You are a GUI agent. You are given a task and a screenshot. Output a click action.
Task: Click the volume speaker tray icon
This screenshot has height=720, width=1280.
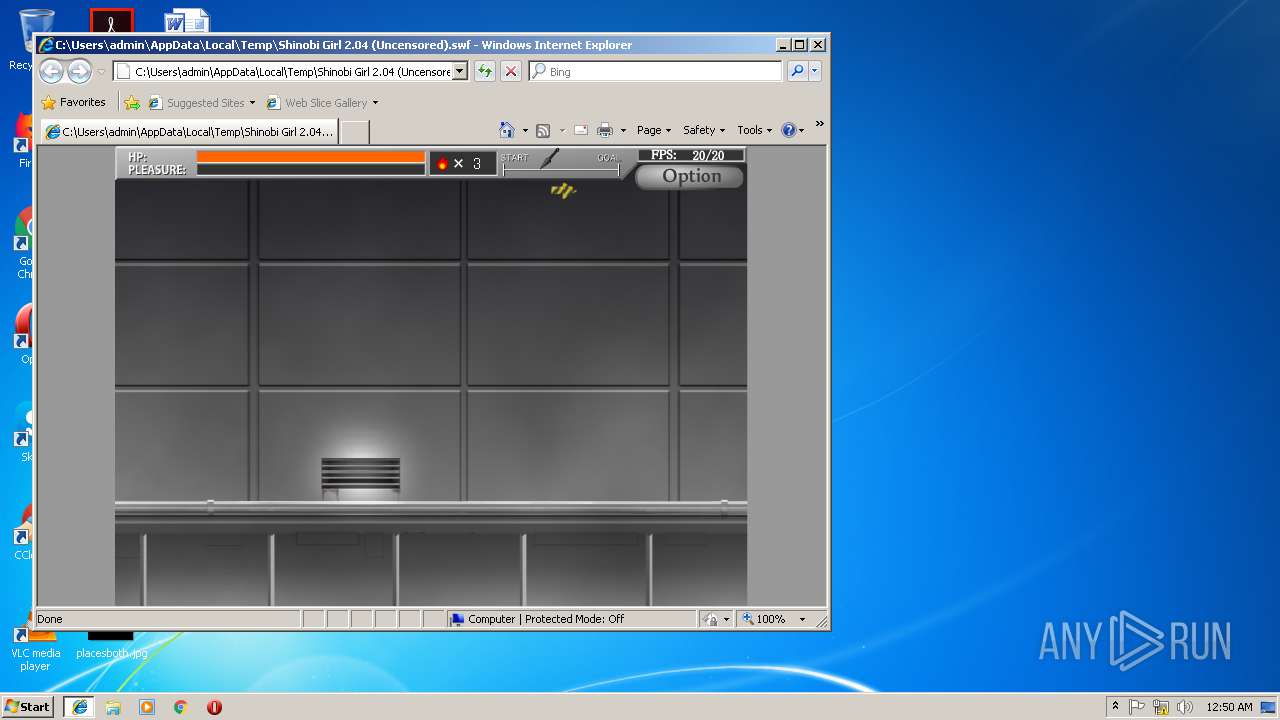(1185, 707)
